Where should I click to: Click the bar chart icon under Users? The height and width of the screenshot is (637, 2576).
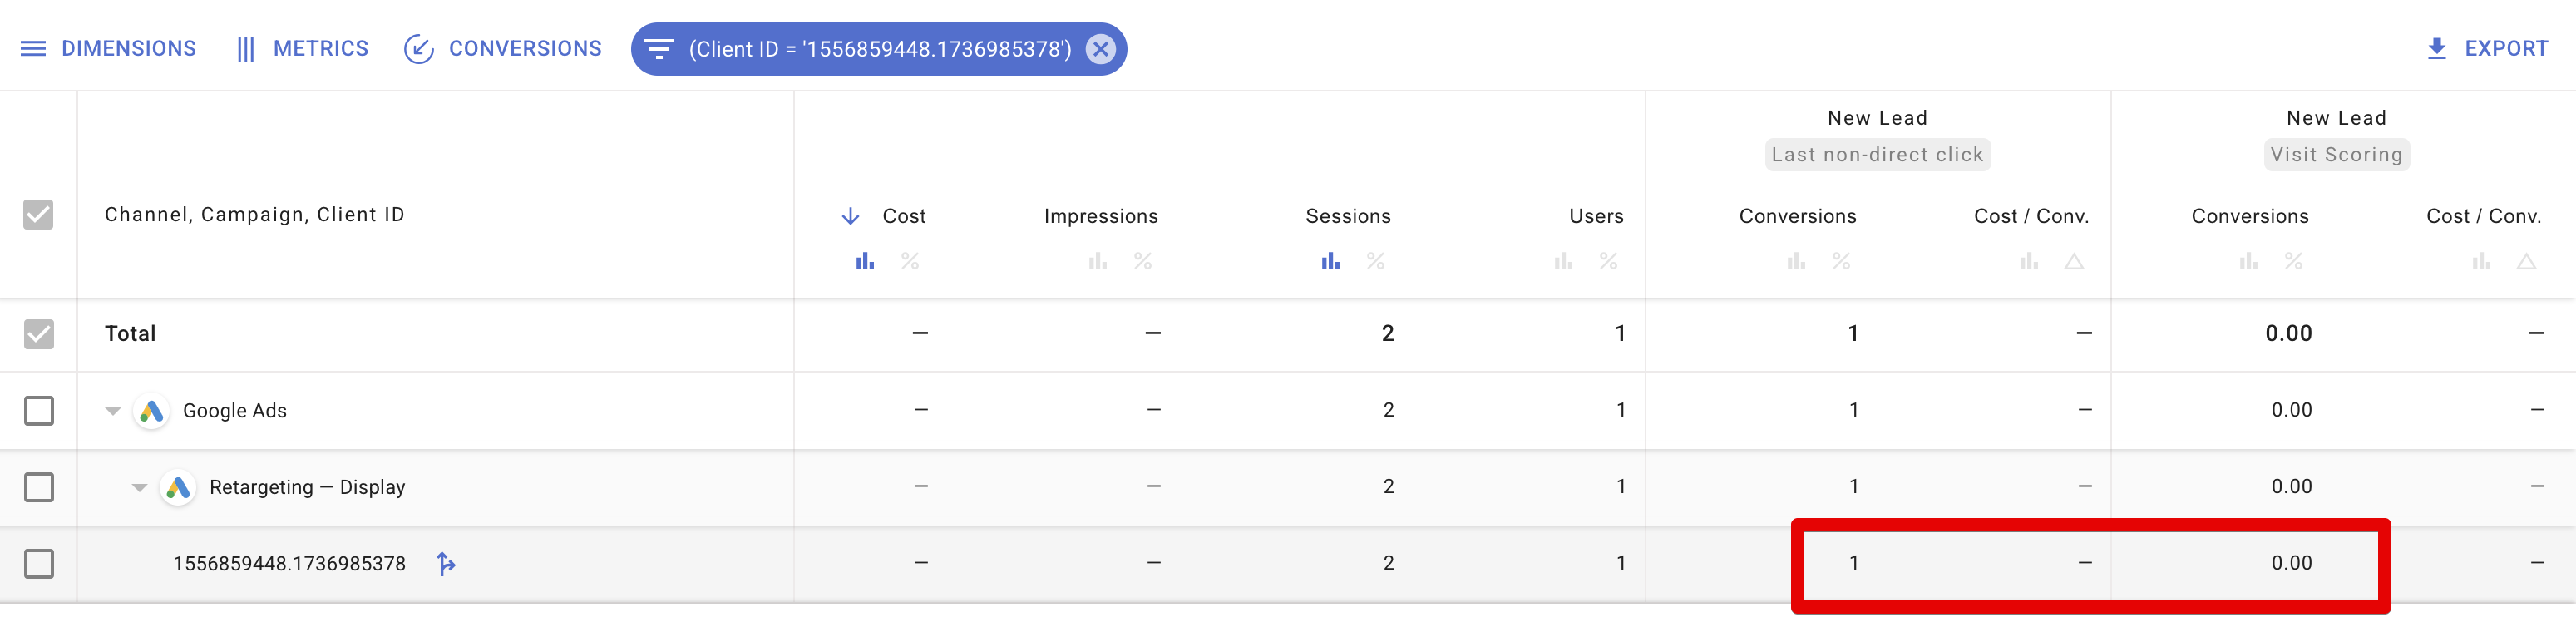click(1563, 262)
